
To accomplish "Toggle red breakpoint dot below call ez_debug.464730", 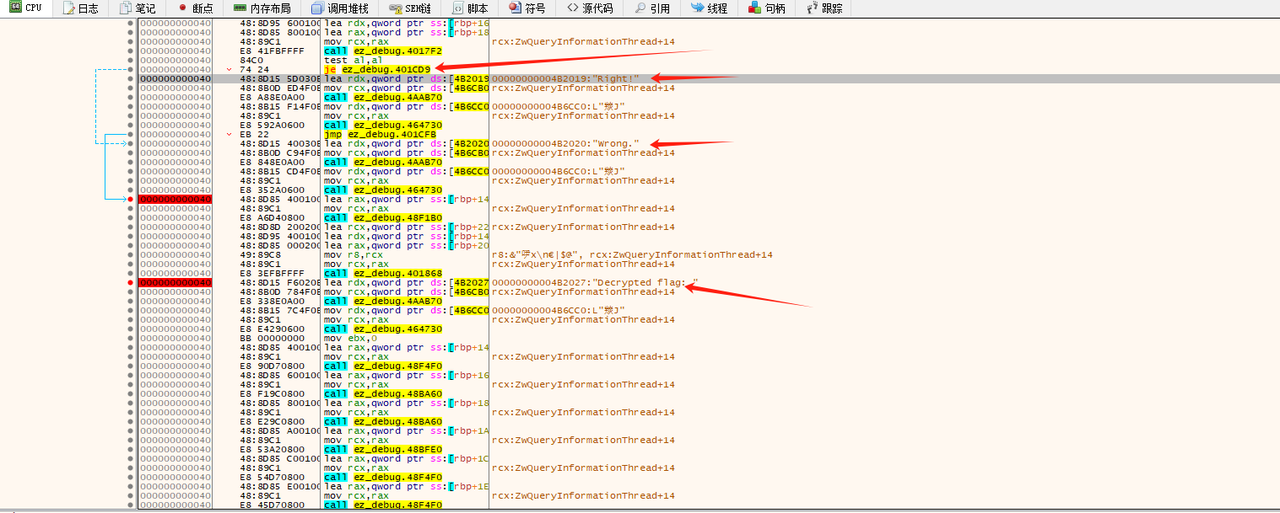I will pos(131,200).
